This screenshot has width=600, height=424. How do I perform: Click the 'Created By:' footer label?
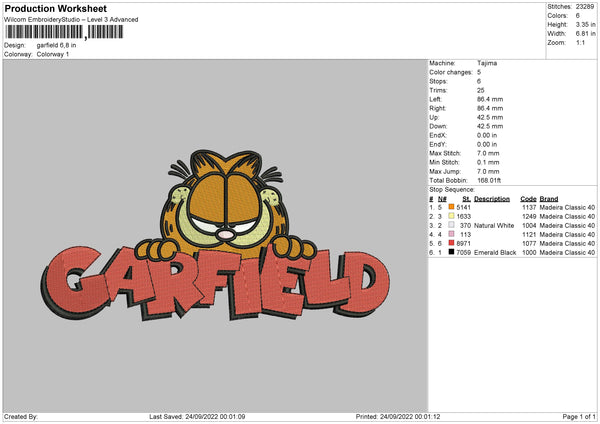click(x=21, y=416)
